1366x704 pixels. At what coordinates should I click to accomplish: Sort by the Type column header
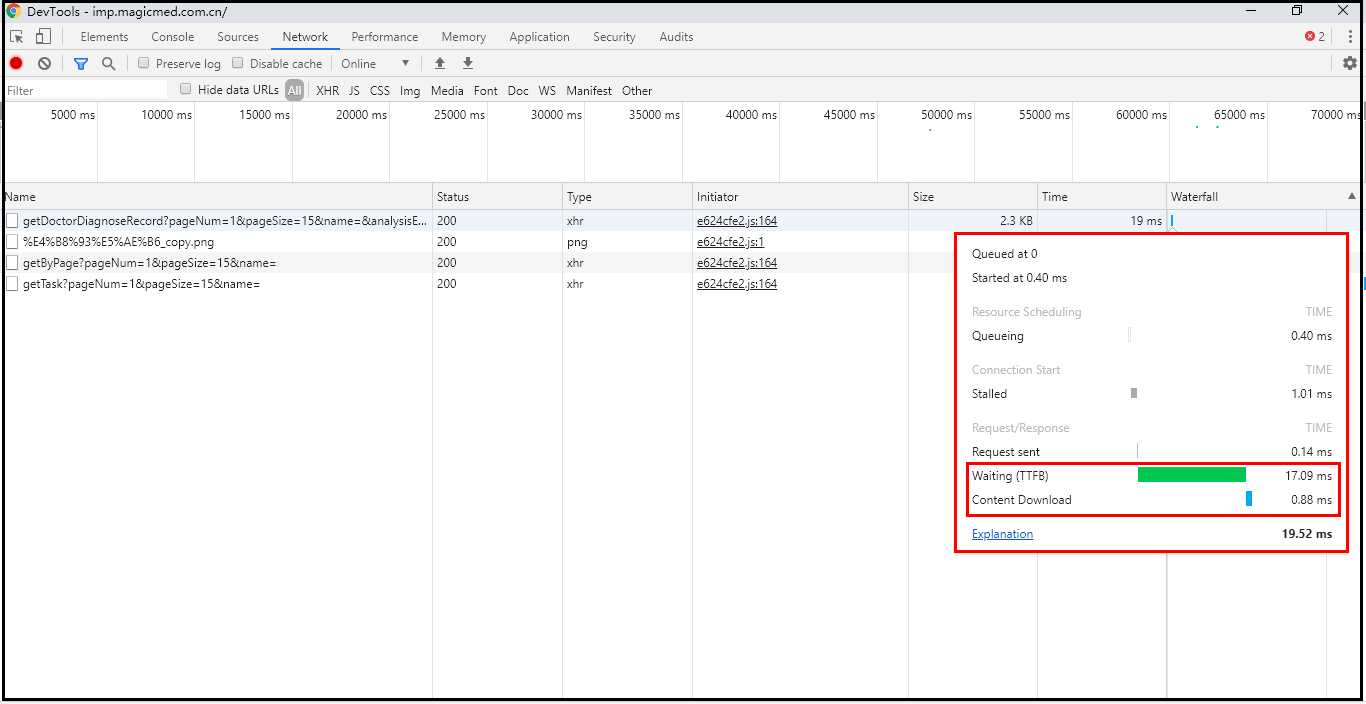pyautogui.click(x=627, y=197)
